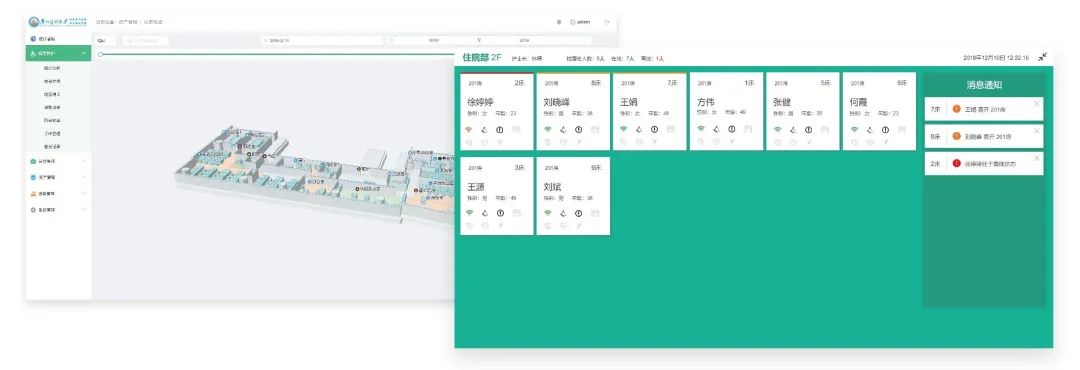Open the admin user account link
This screenshot has height=370, width=1080.
point(580,22)
